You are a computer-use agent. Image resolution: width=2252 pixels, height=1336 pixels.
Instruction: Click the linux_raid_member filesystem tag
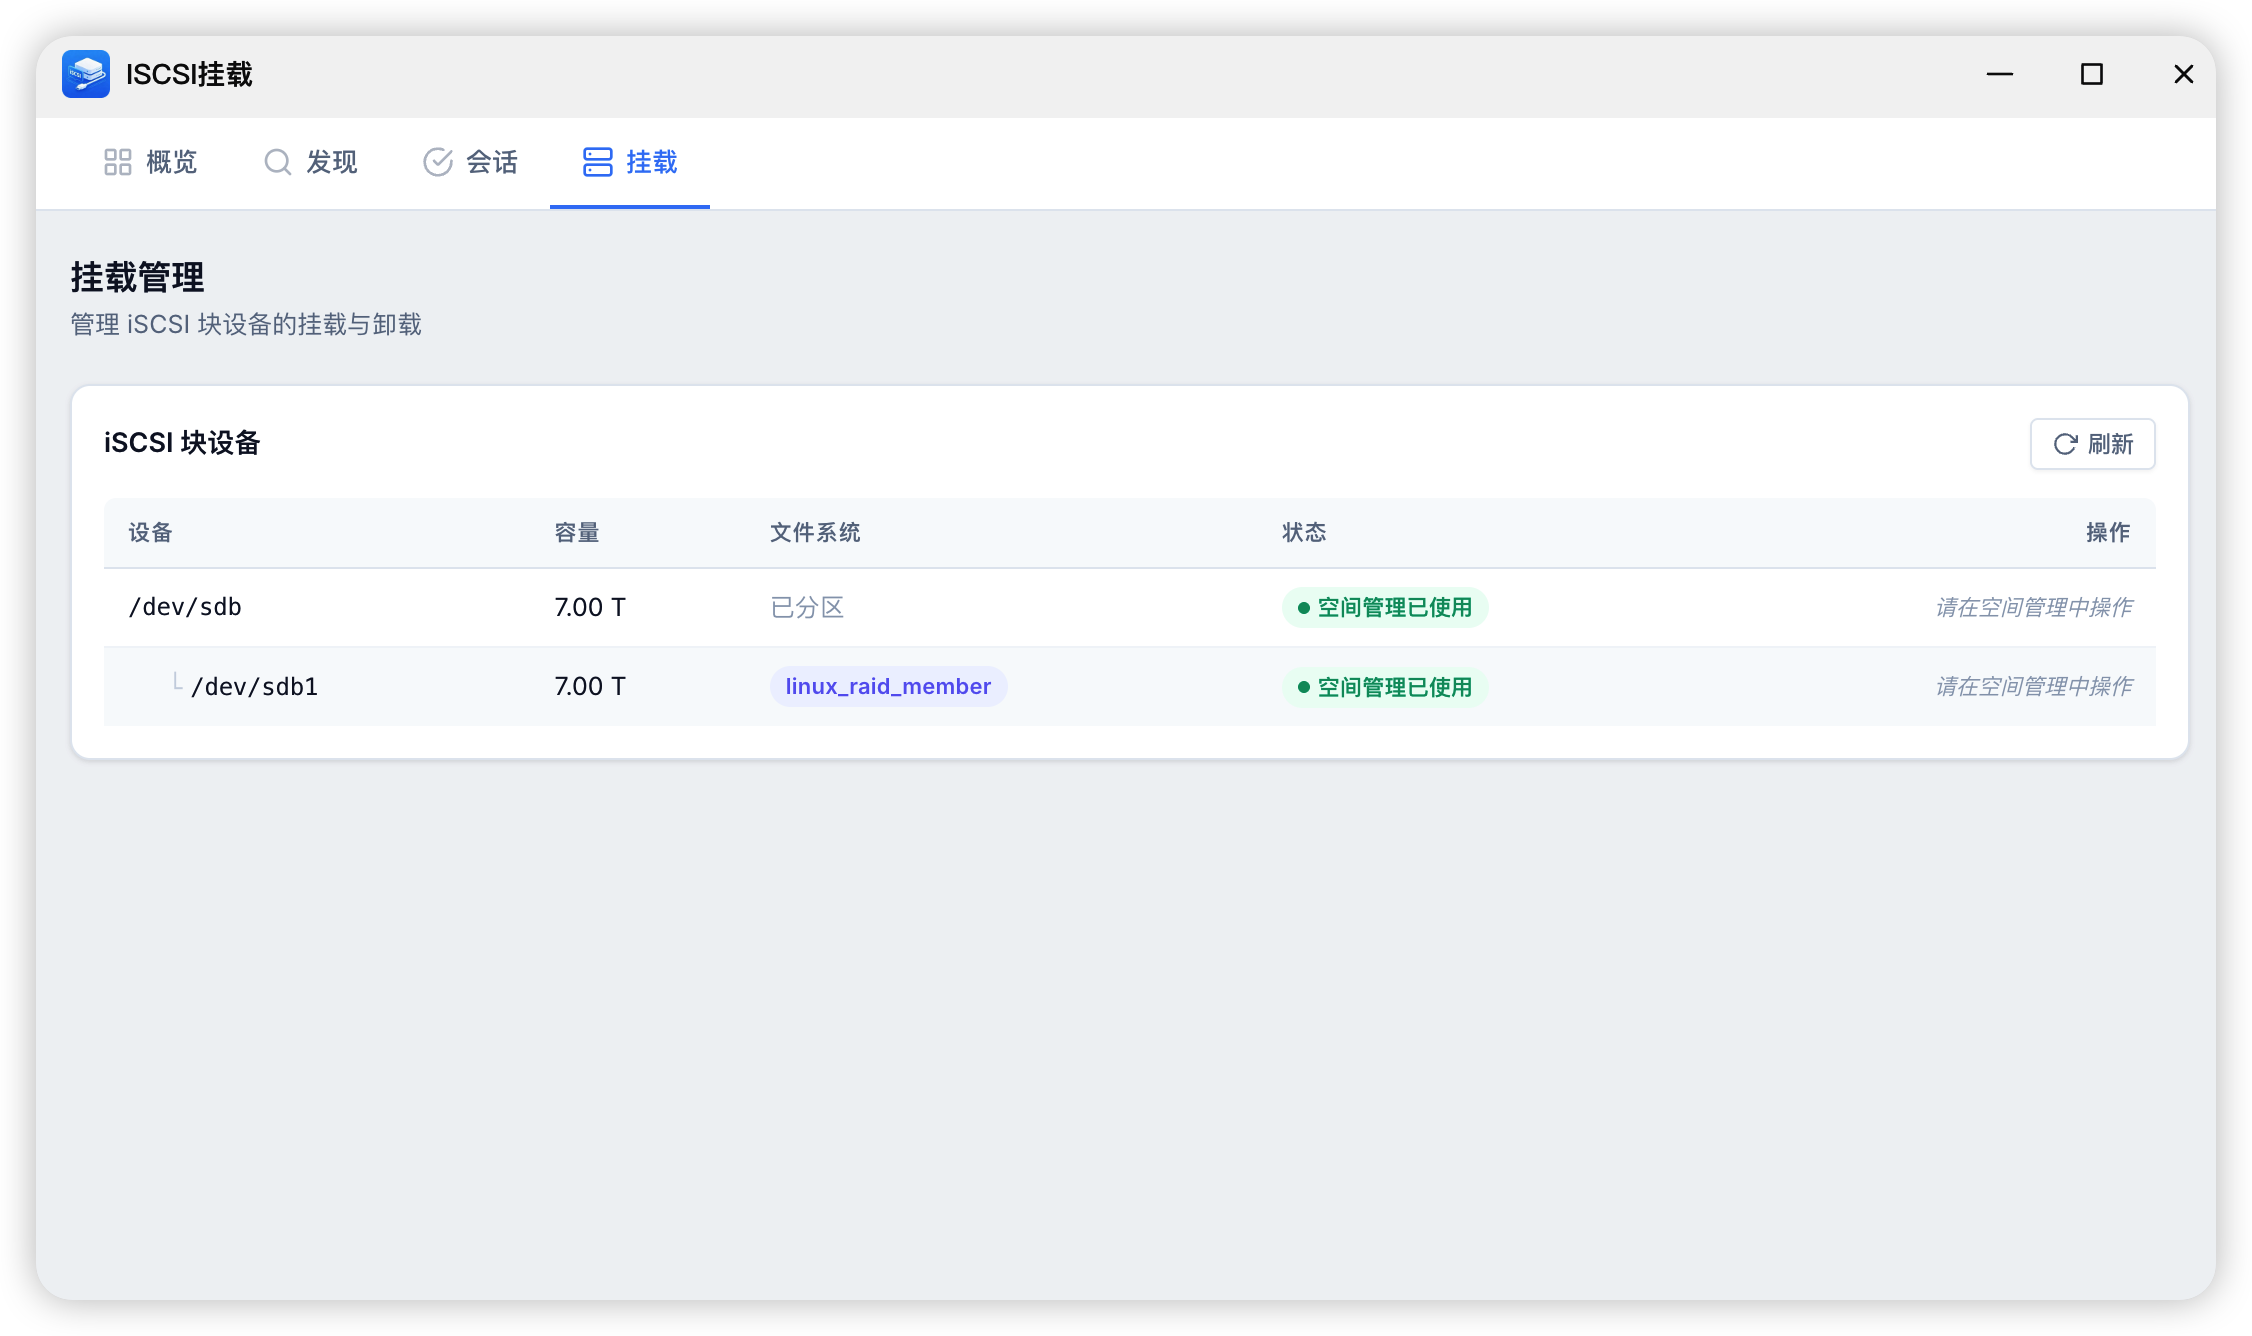click(888, 686)
